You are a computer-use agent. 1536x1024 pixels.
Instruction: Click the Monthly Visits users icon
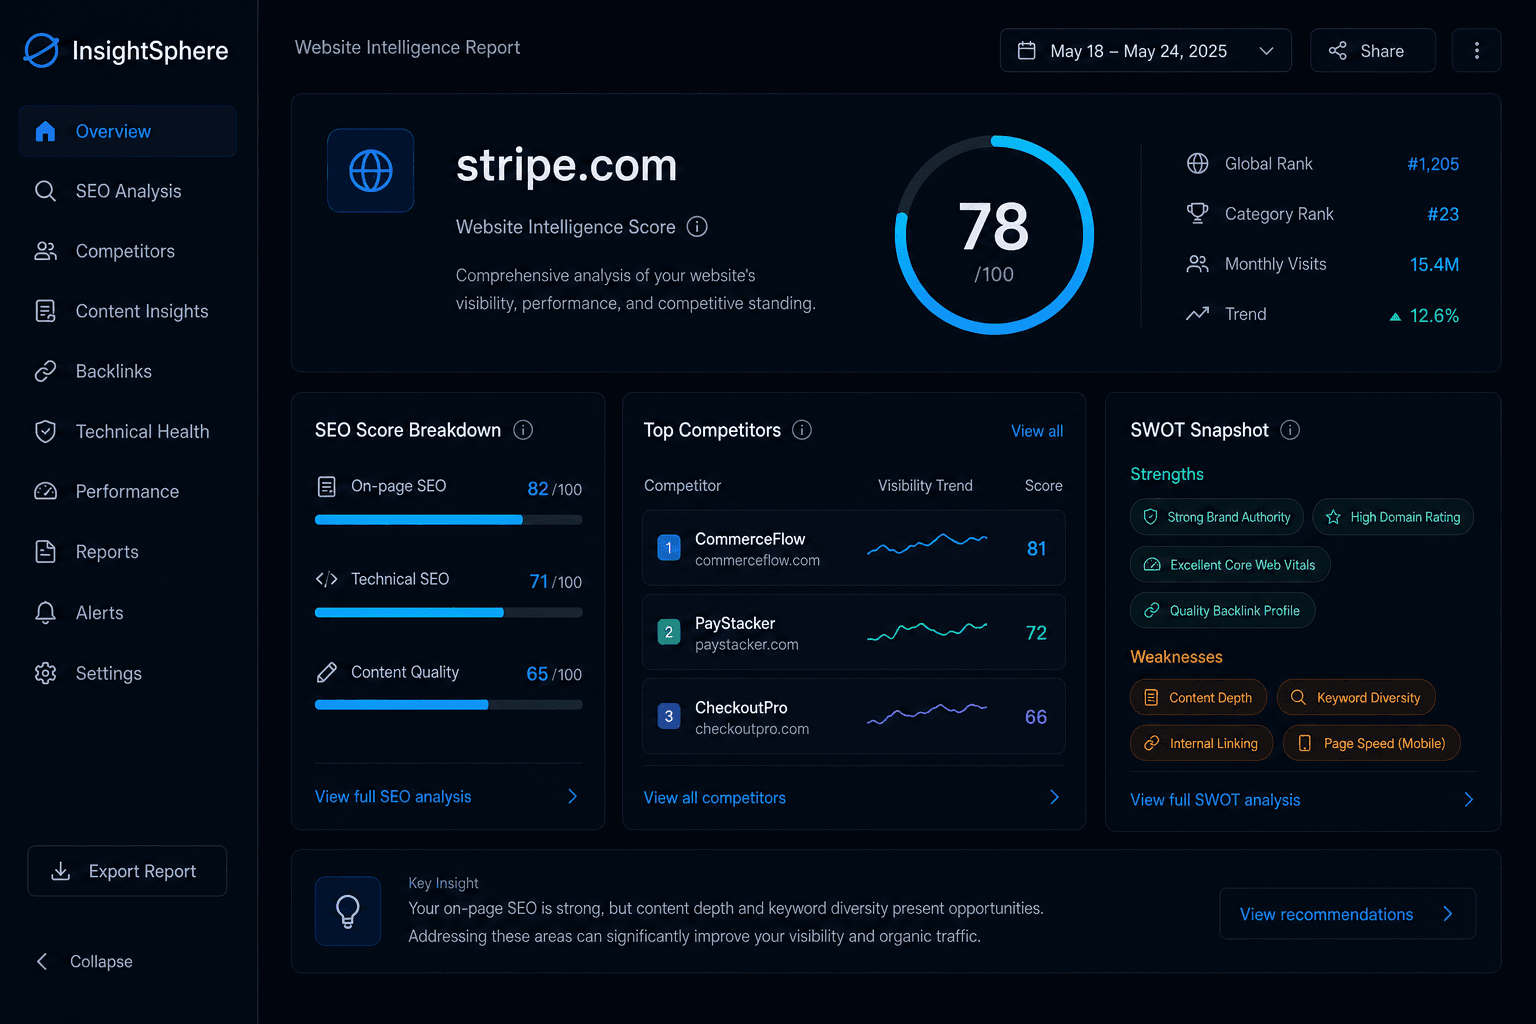pos(1197,264)
